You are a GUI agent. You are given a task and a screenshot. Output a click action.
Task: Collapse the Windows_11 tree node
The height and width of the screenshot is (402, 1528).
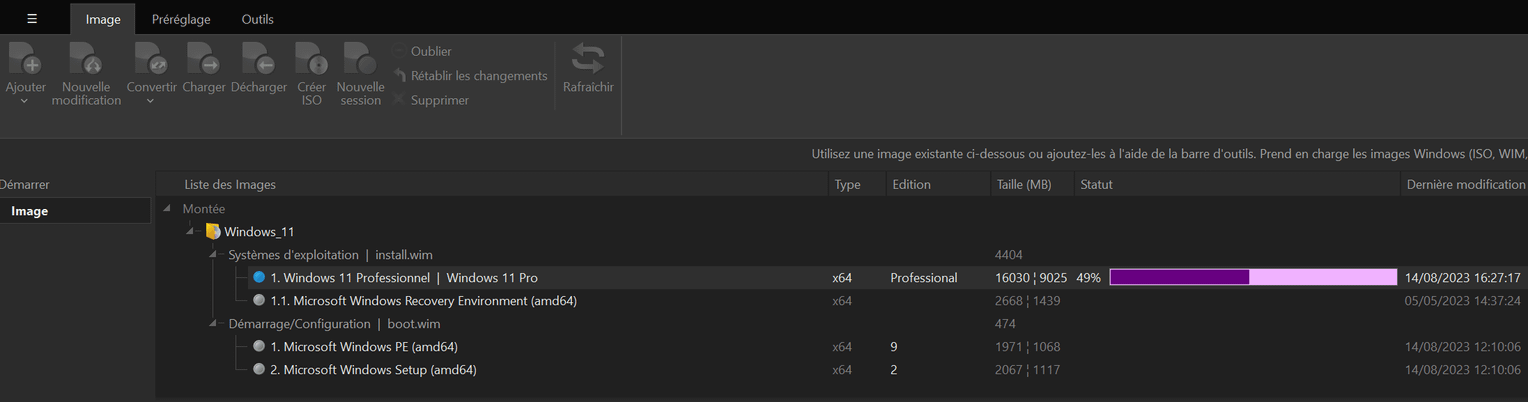(x=190, y=232)
